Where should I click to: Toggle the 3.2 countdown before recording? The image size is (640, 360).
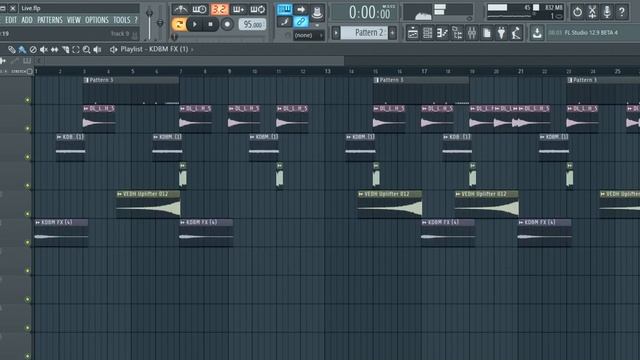(x=219, y=9)
